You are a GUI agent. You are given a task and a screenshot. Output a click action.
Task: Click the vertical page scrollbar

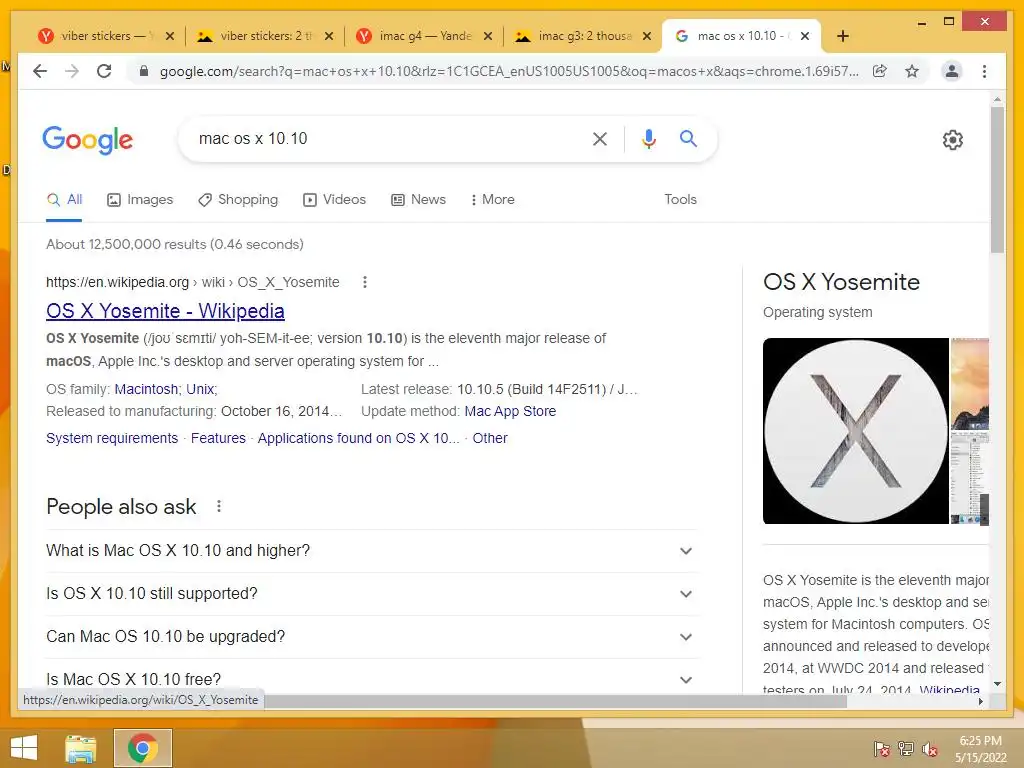point(997,180)
